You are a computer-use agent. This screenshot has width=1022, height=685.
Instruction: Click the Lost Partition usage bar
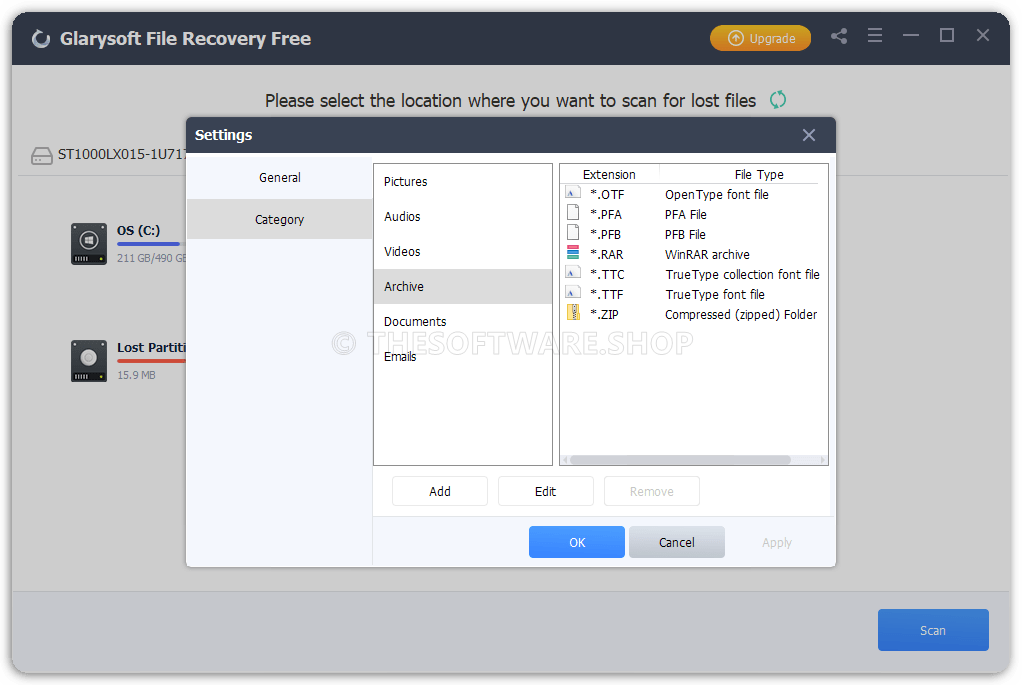point(151,360)
